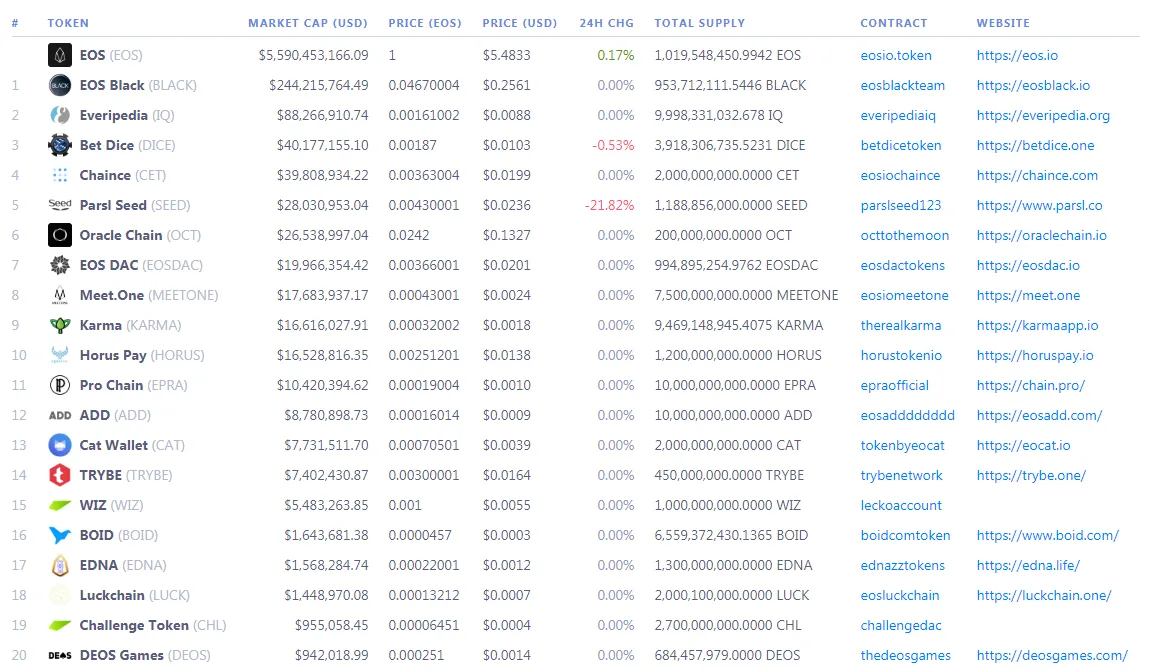Click the DEOS Games logo icon

[59, 655]
